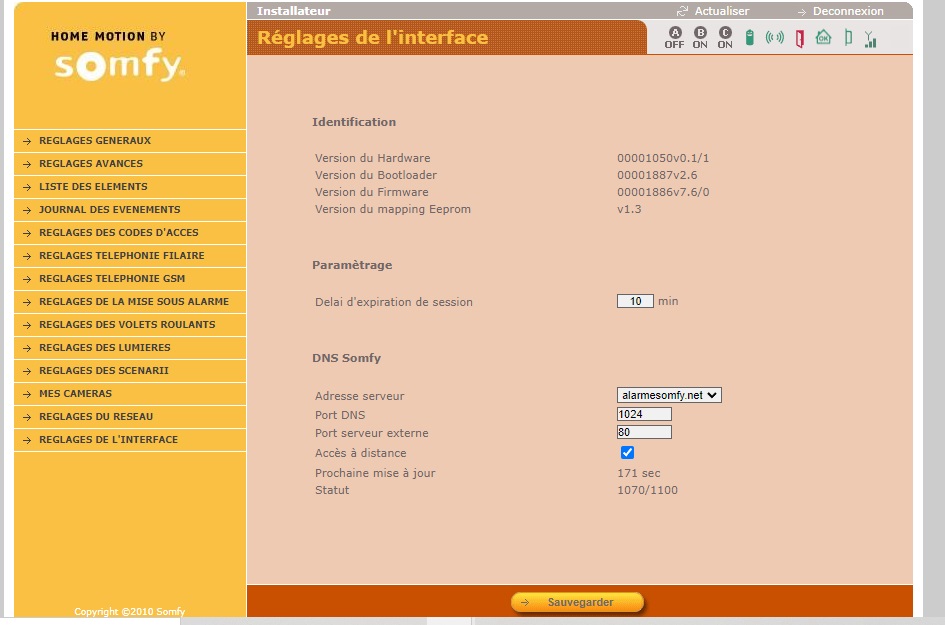Click the Copyright ©2010 Somfy text
945x625 pixels.
tap(130, 611)
